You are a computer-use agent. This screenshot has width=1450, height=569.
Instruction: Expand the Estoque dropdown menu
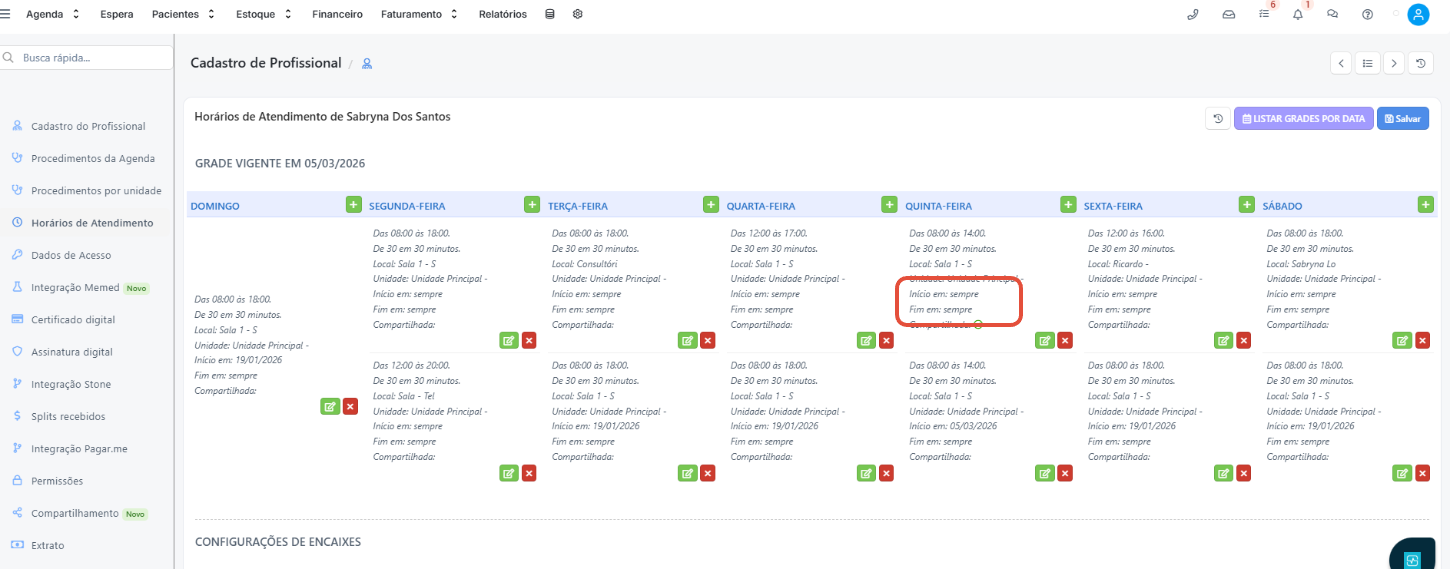[265, 15]
